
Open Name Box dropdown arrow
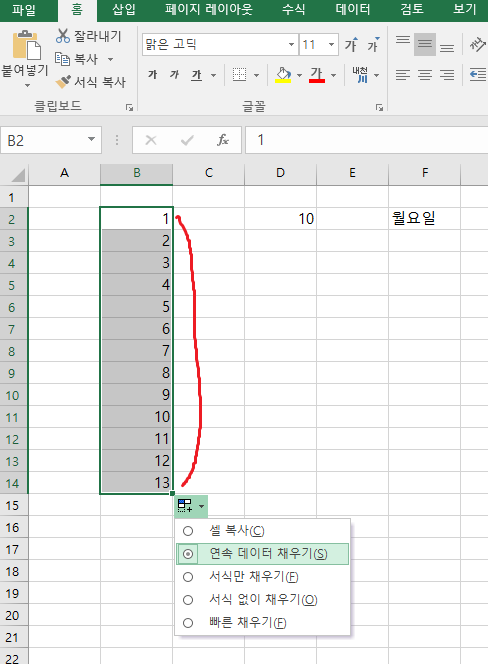(x=92, y=139)
